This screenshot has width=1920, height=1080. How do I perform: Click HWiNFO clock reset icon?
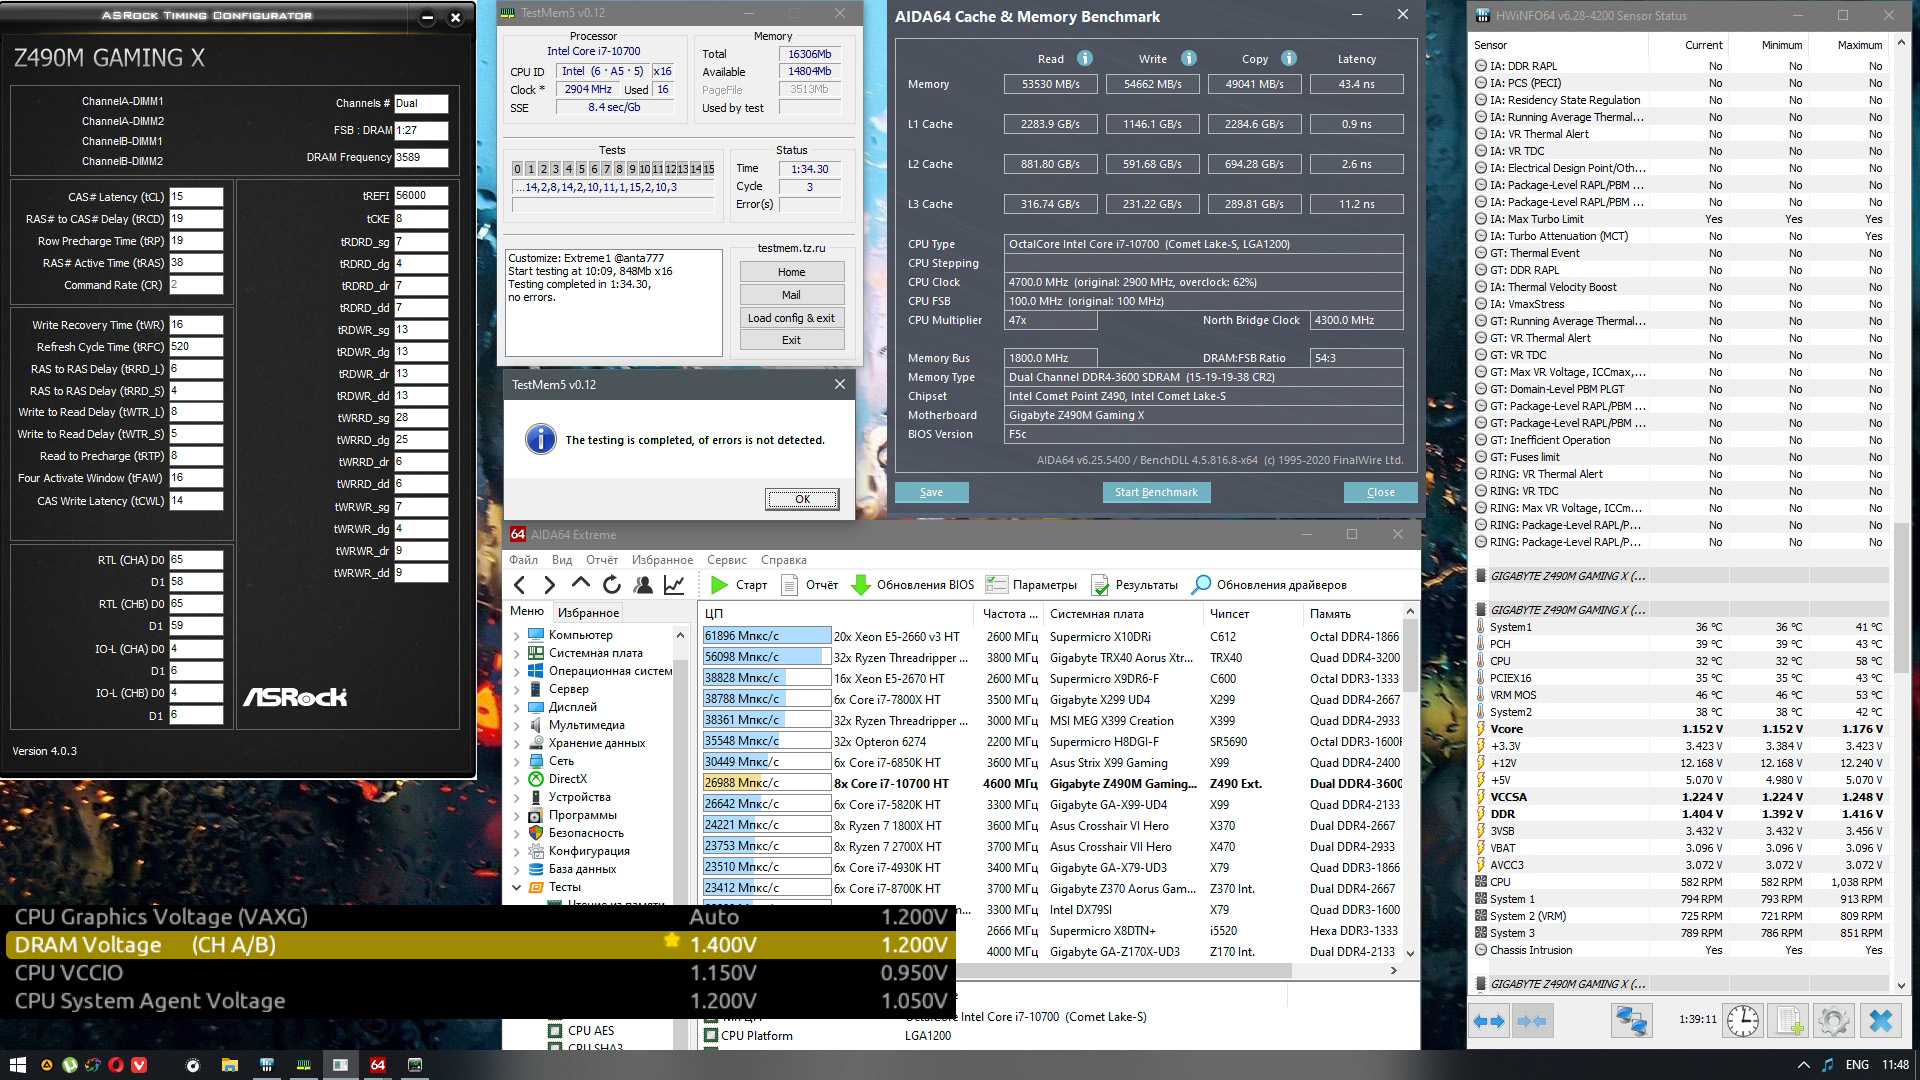[1743, 1021]
